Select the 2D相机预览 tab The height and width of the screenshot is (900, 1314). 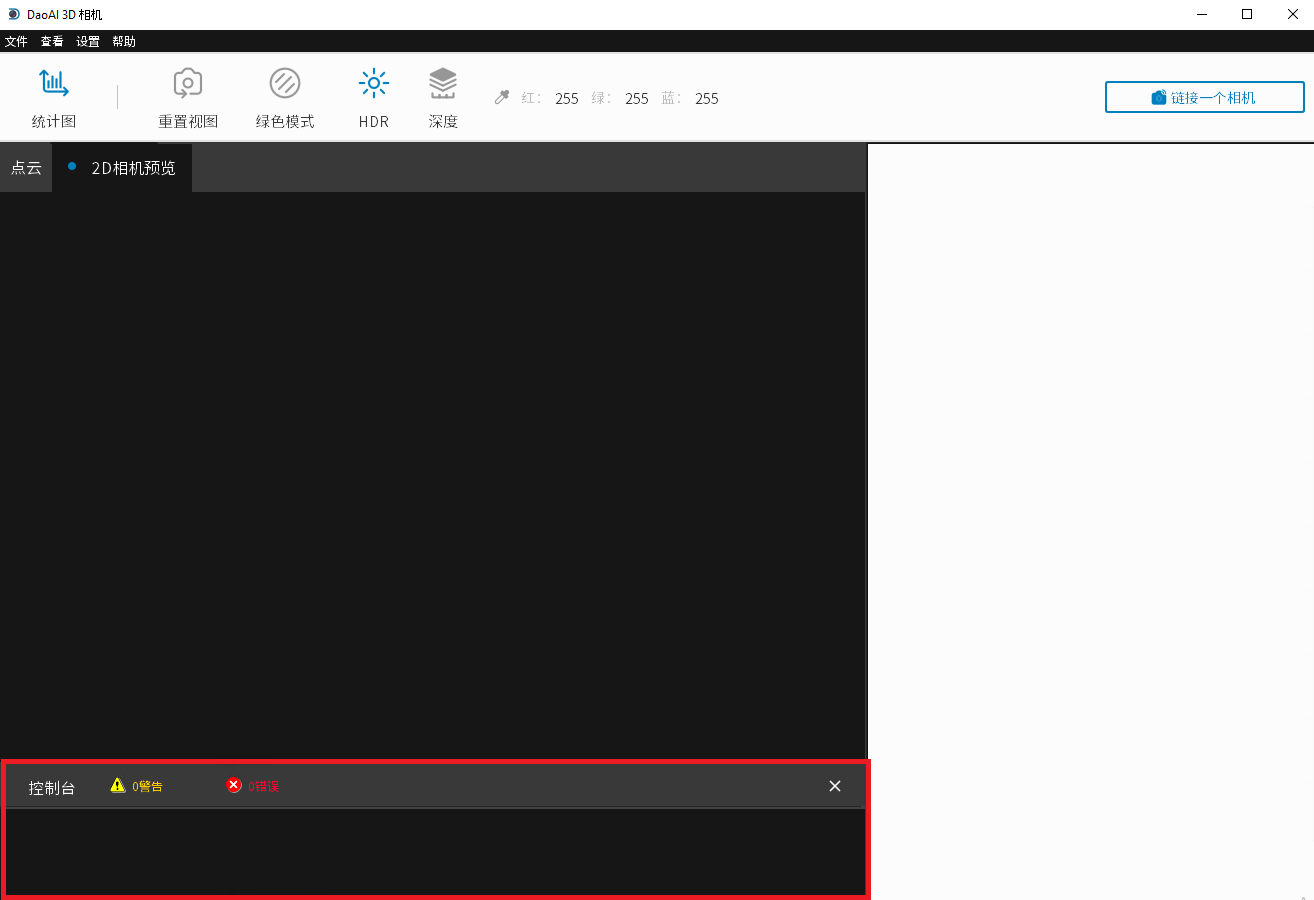pyautogui.click(x=134, y=167)
